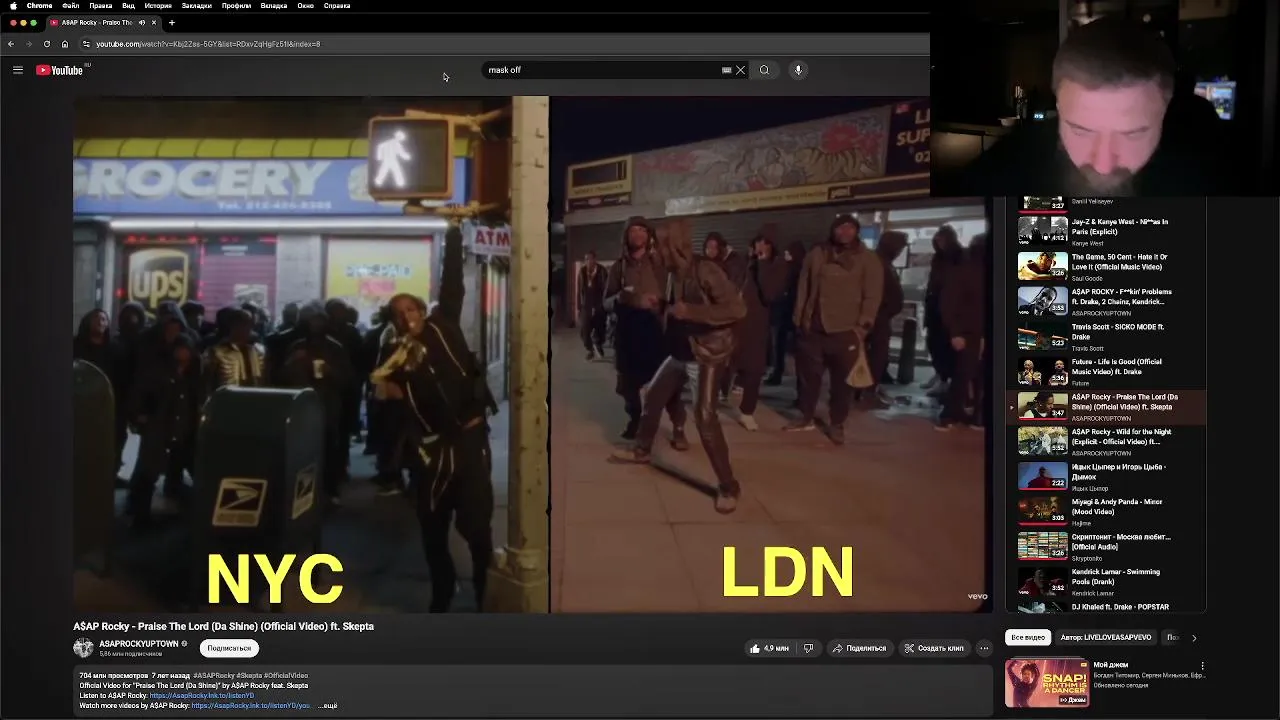Play Kendrick Lamar - Swimming Pools
This screenshot has width=1280, height=720.
(x=1106, y=581)
